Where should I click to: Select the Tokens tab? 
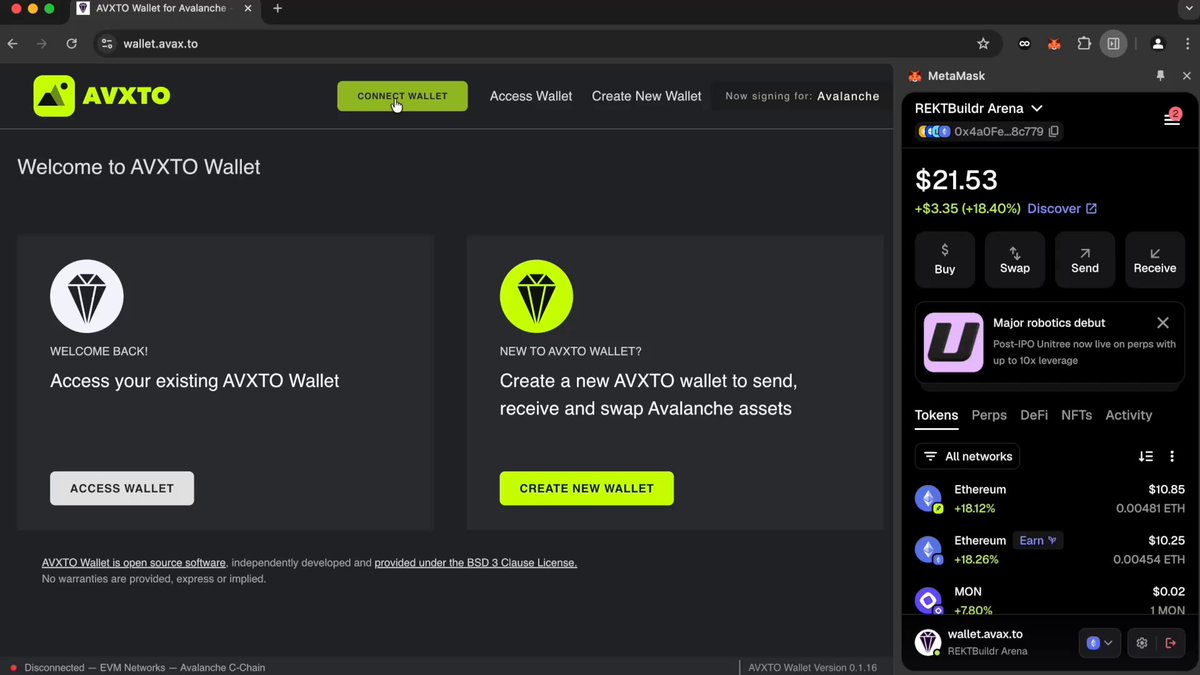936,415
